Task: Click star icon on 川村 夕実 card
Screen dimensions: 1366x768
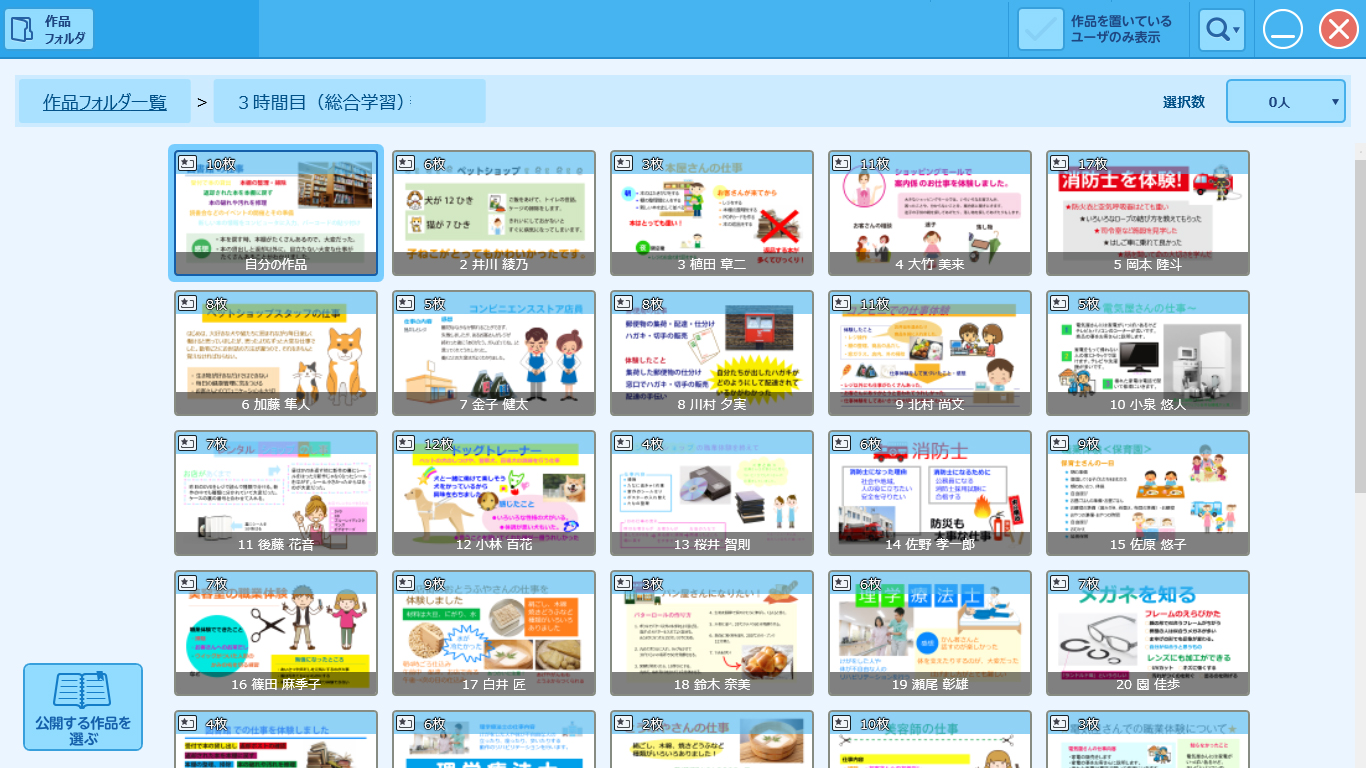Action: (x=623, y=303)
